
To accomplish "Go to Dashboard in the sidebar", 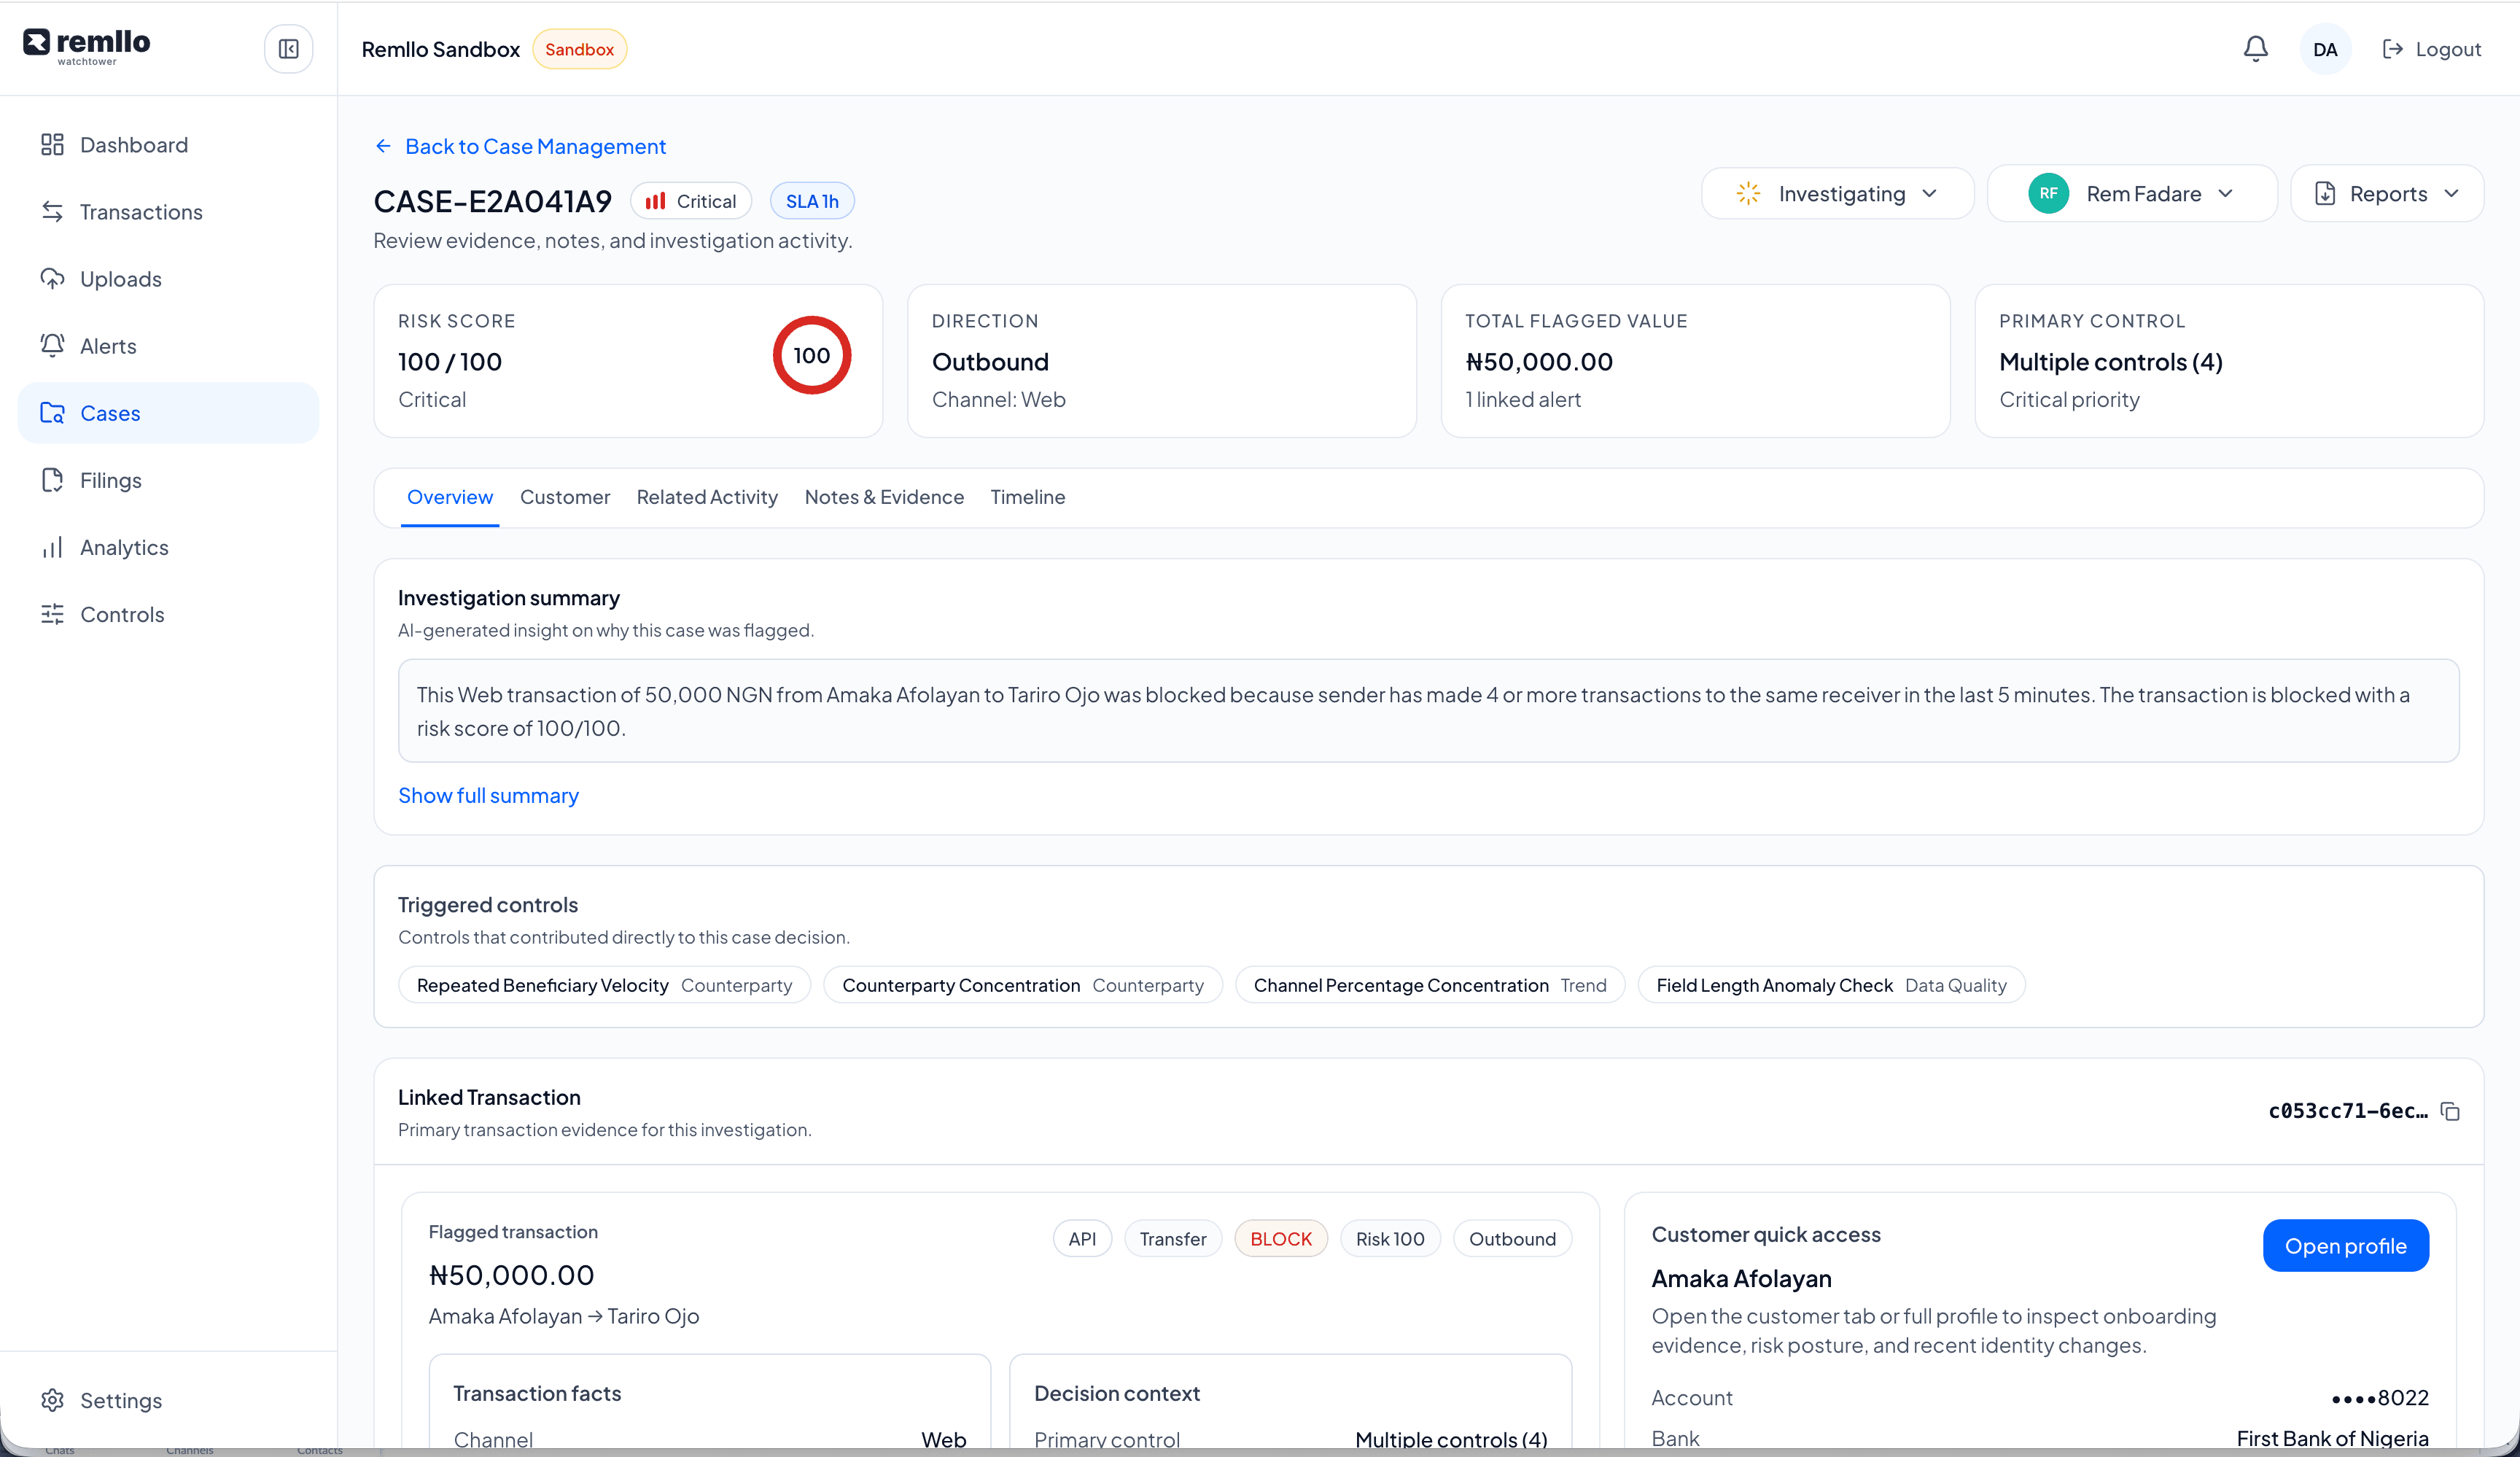I will (x=168, y=145).
